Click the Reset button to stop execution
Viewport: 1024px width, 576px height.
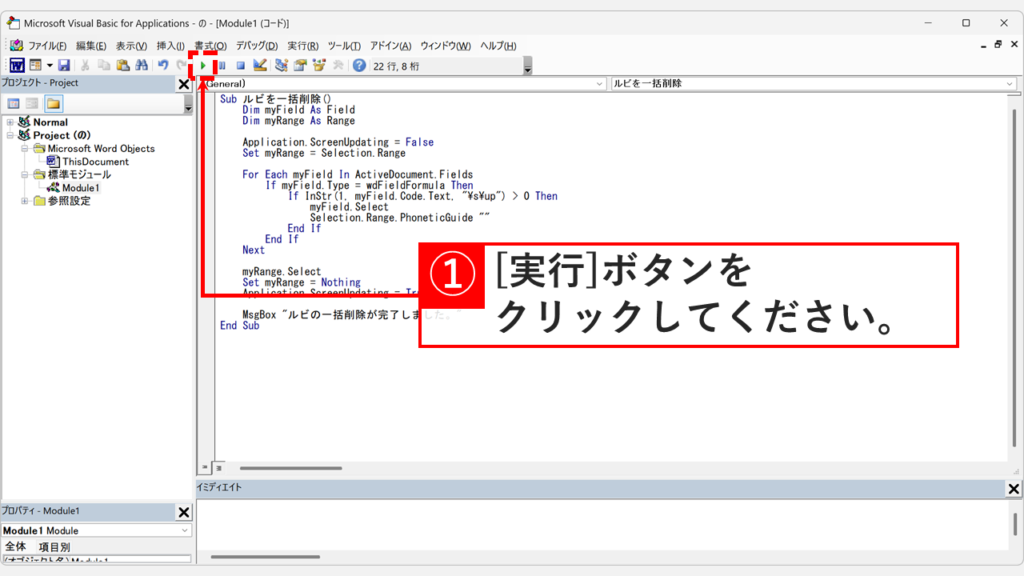coord(239,65)
